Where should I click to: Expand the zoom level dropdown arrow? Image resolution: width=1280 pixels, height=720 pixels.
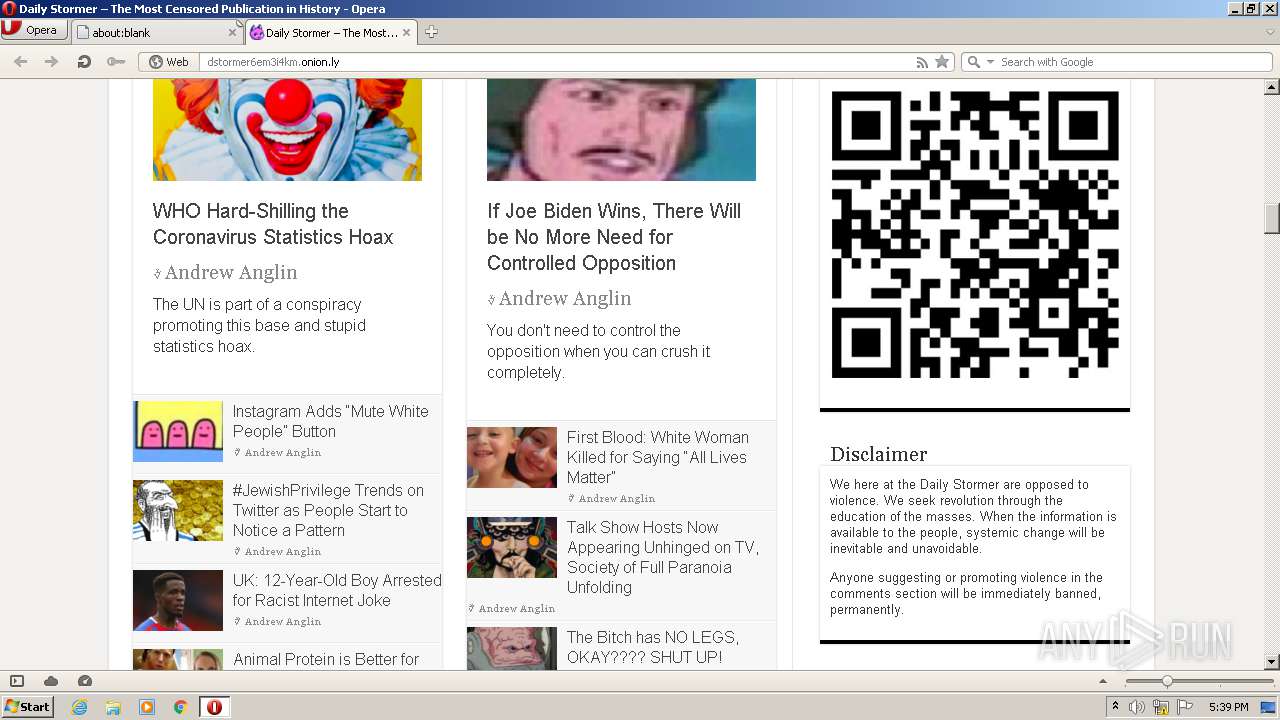click(1105, 681)
